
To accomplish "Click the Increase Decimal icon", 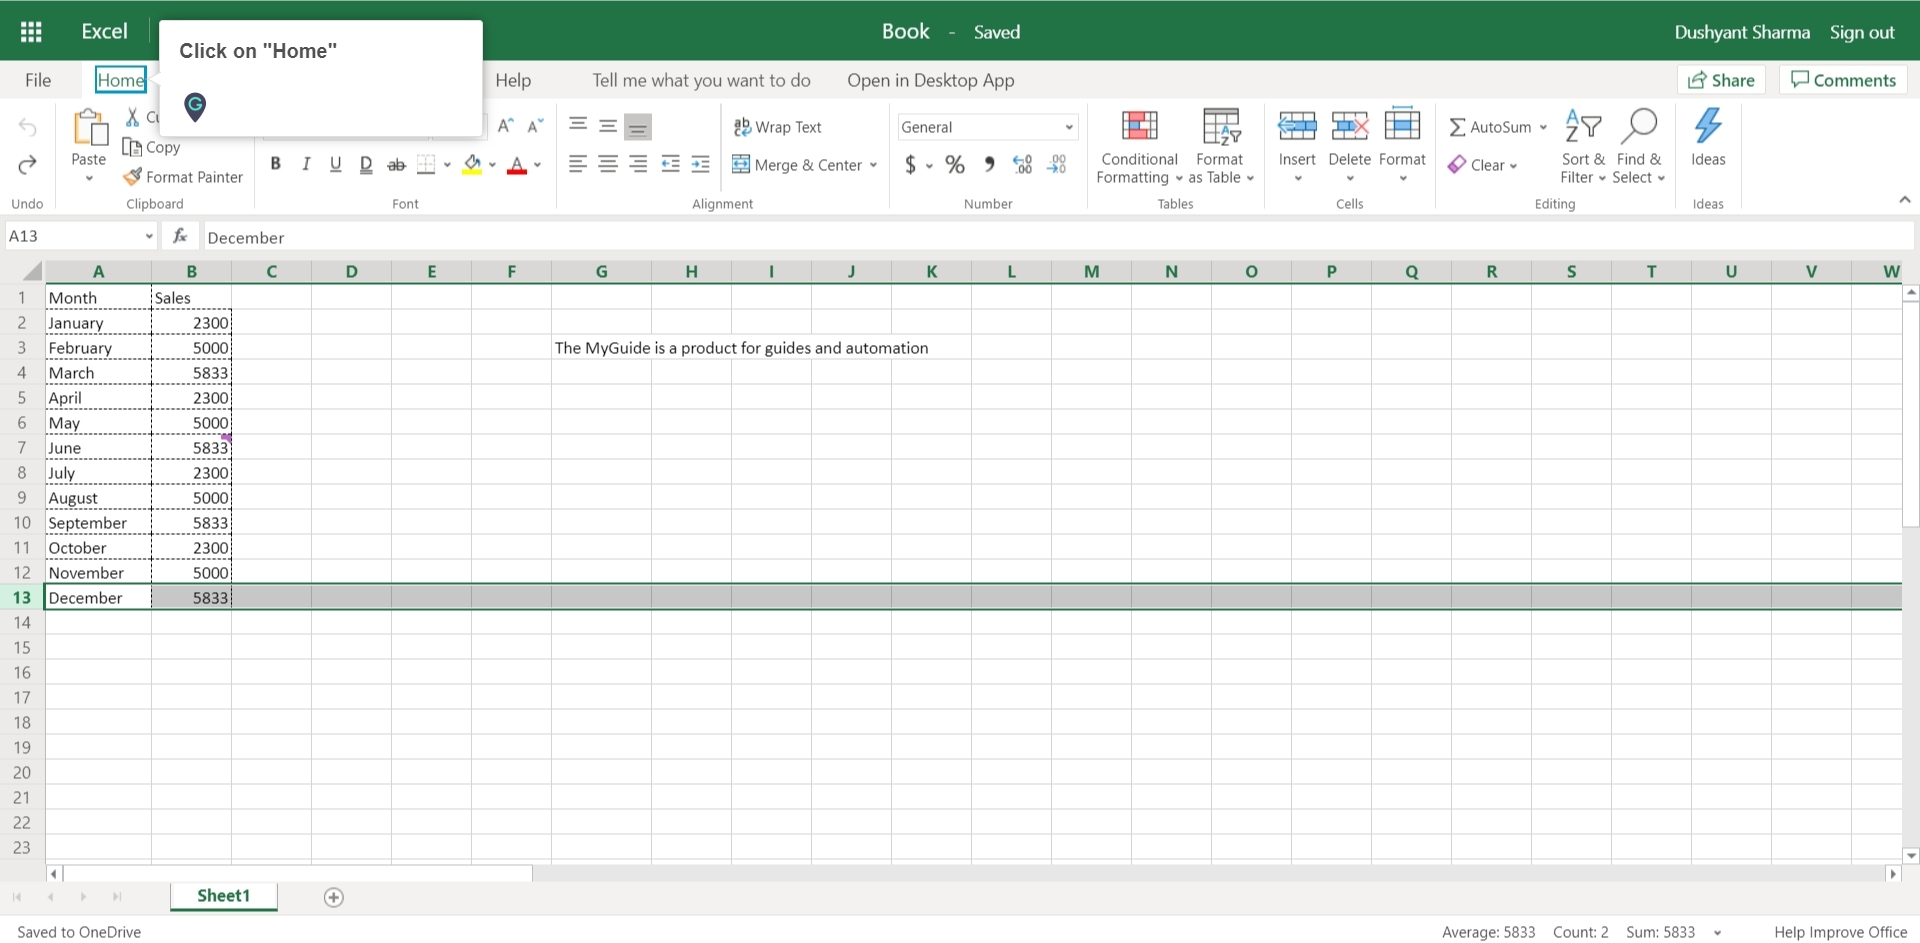I will click(1021, 164).
